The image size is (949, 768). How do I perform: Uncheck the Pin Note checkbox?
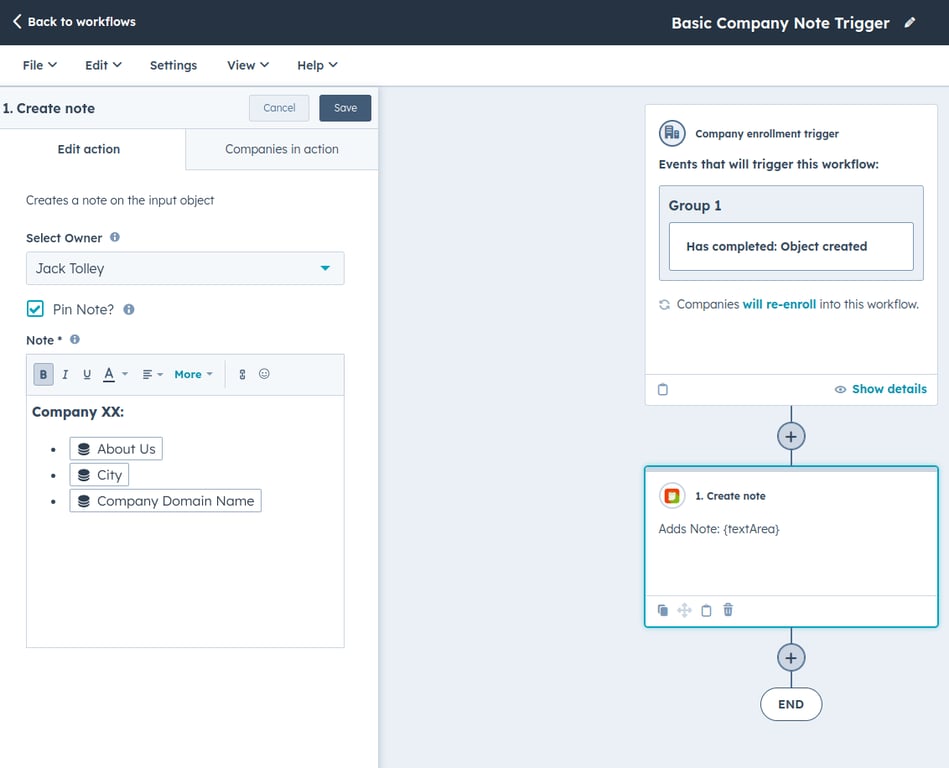(33, 309)
